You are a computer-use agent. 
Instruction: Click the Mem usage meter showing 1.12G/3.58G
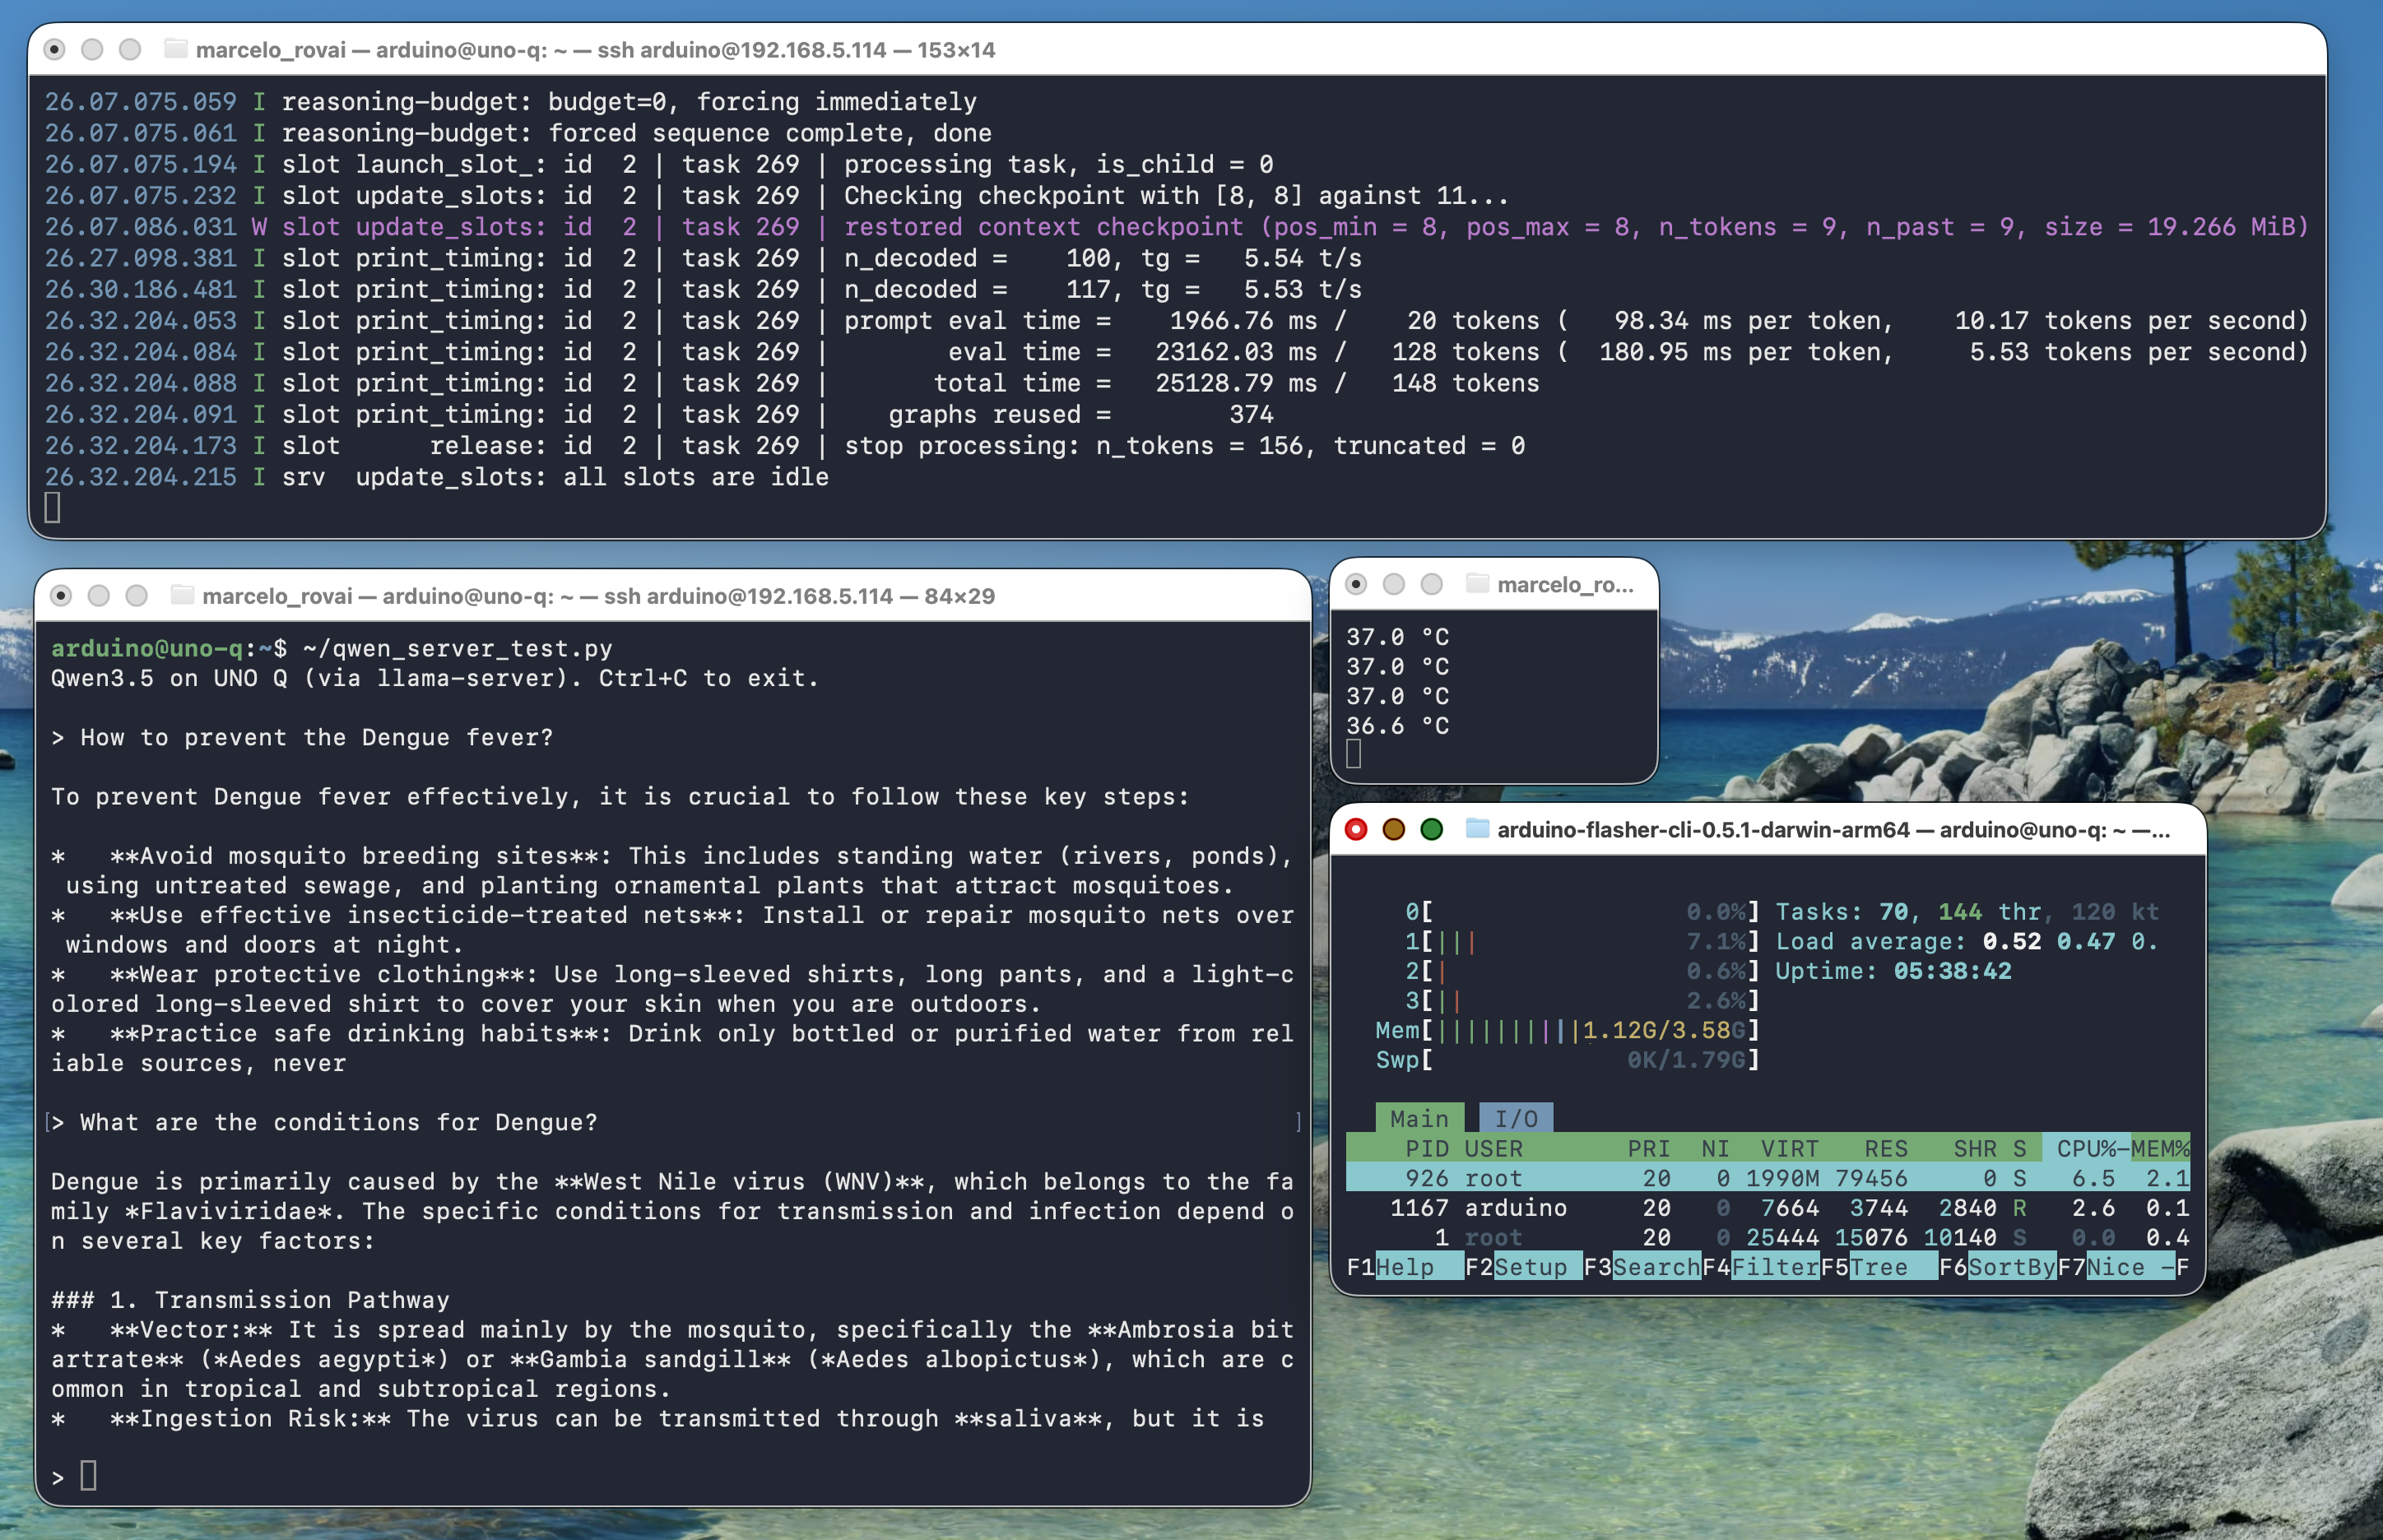pyautogui.click(x=1567, y=1030)
